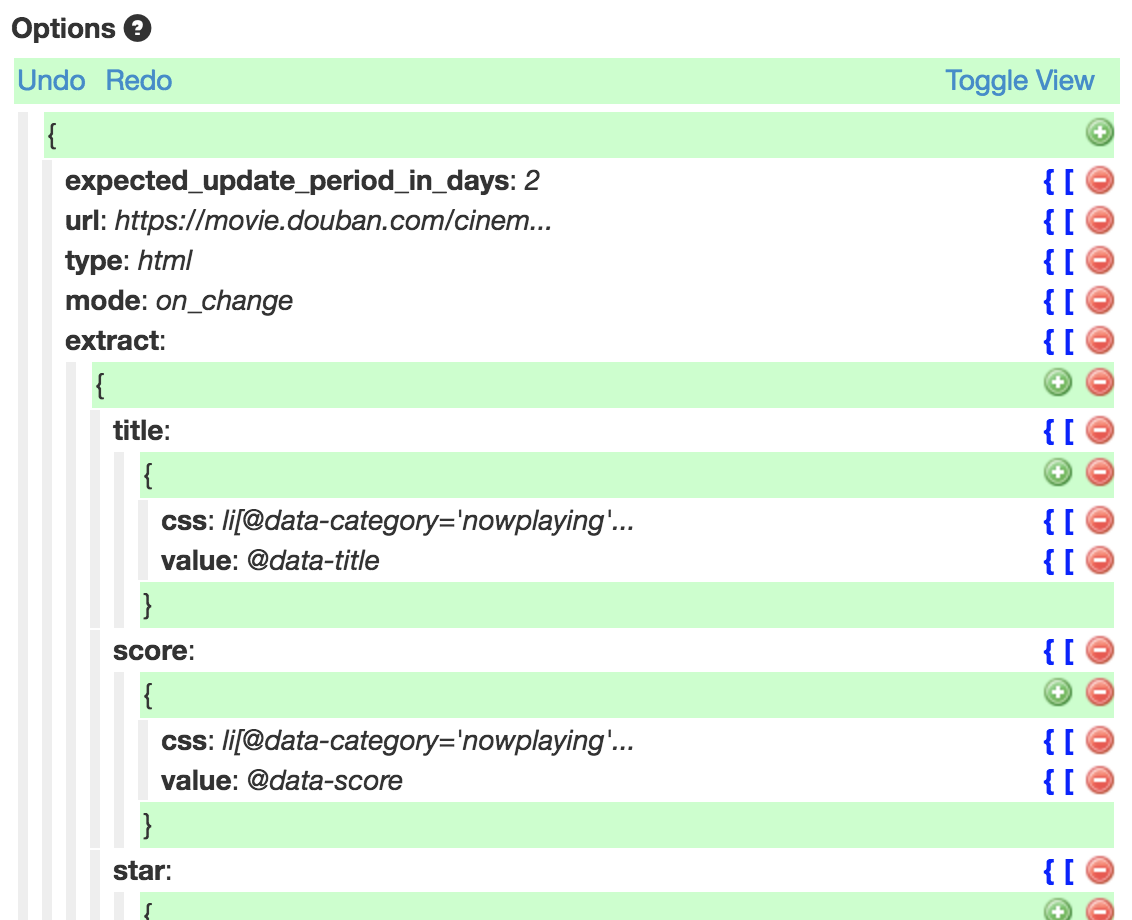This screenshot has height=920, width=1132.
Task: Delete the mode field
Action: [1099, 301]
